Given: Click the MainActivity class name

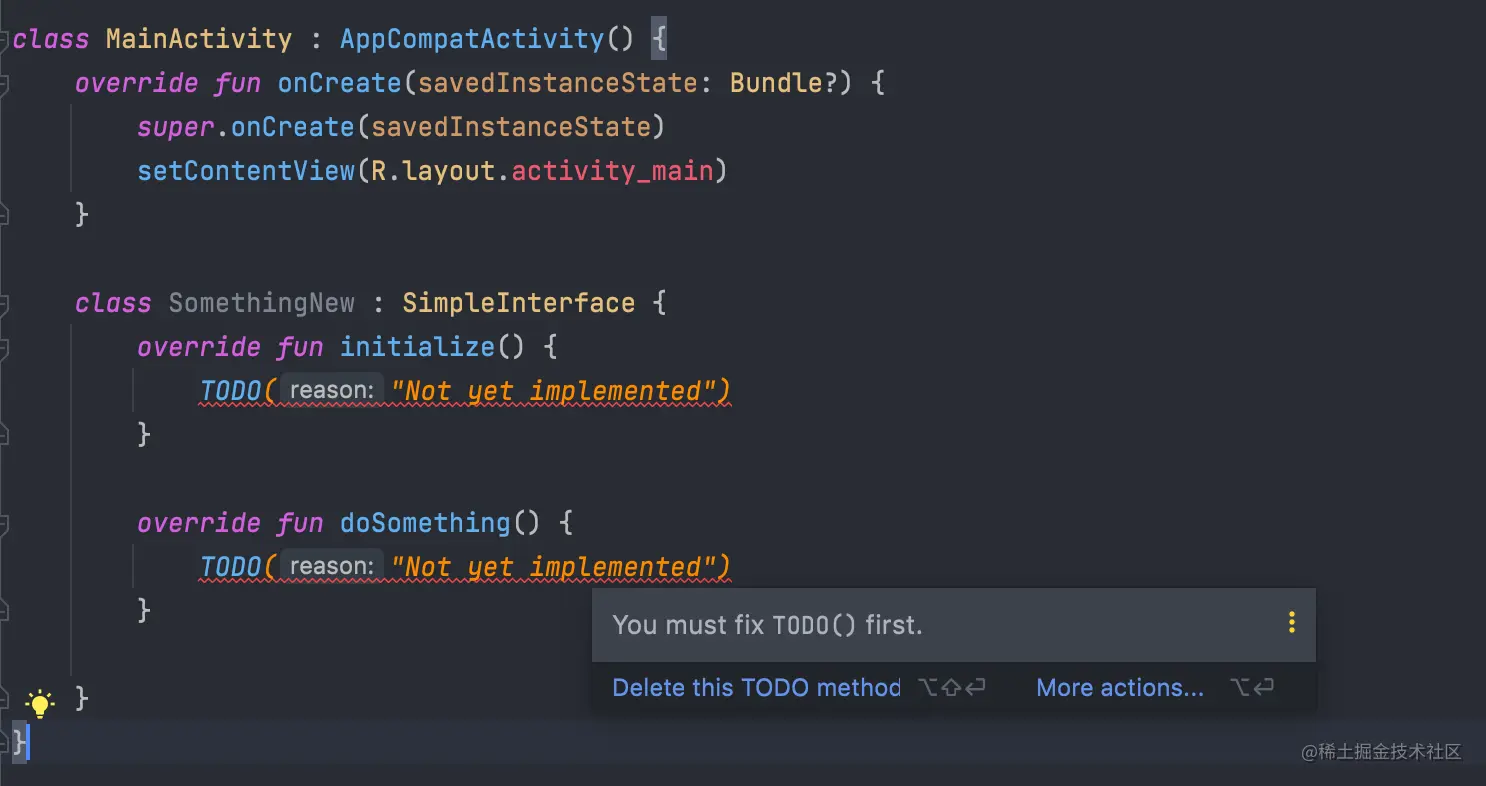Looking at the screenshot, I should click(x=199, y=39).
